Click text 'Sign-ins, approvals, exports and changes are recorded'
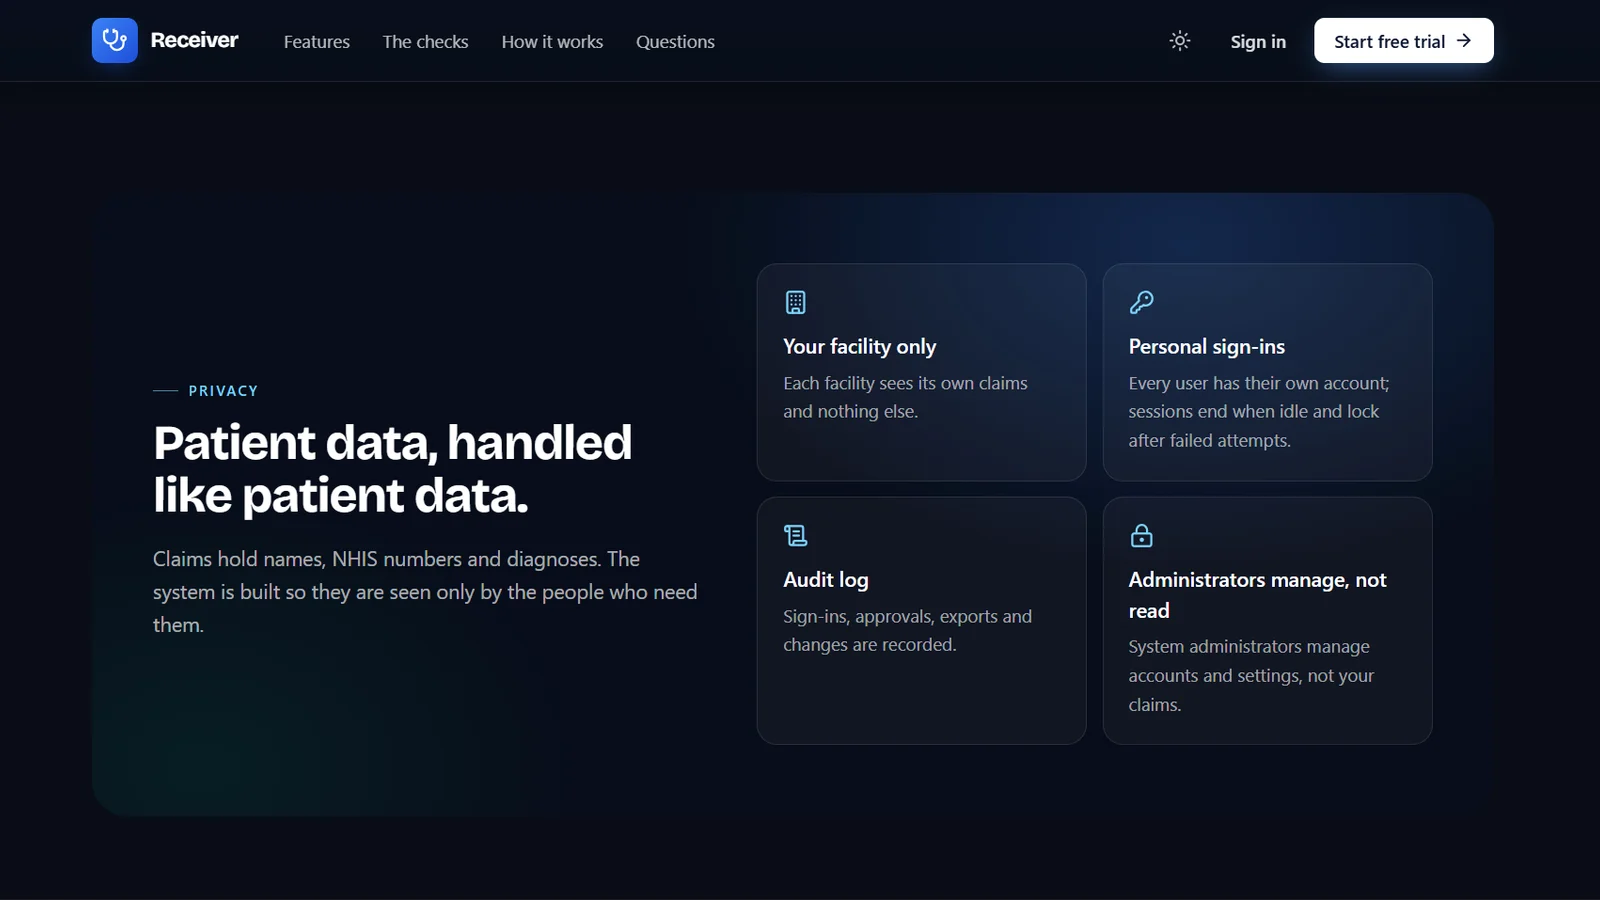The width and height of the screenshot is (1600, 900). pyautogui.click(x=907, y=631)
